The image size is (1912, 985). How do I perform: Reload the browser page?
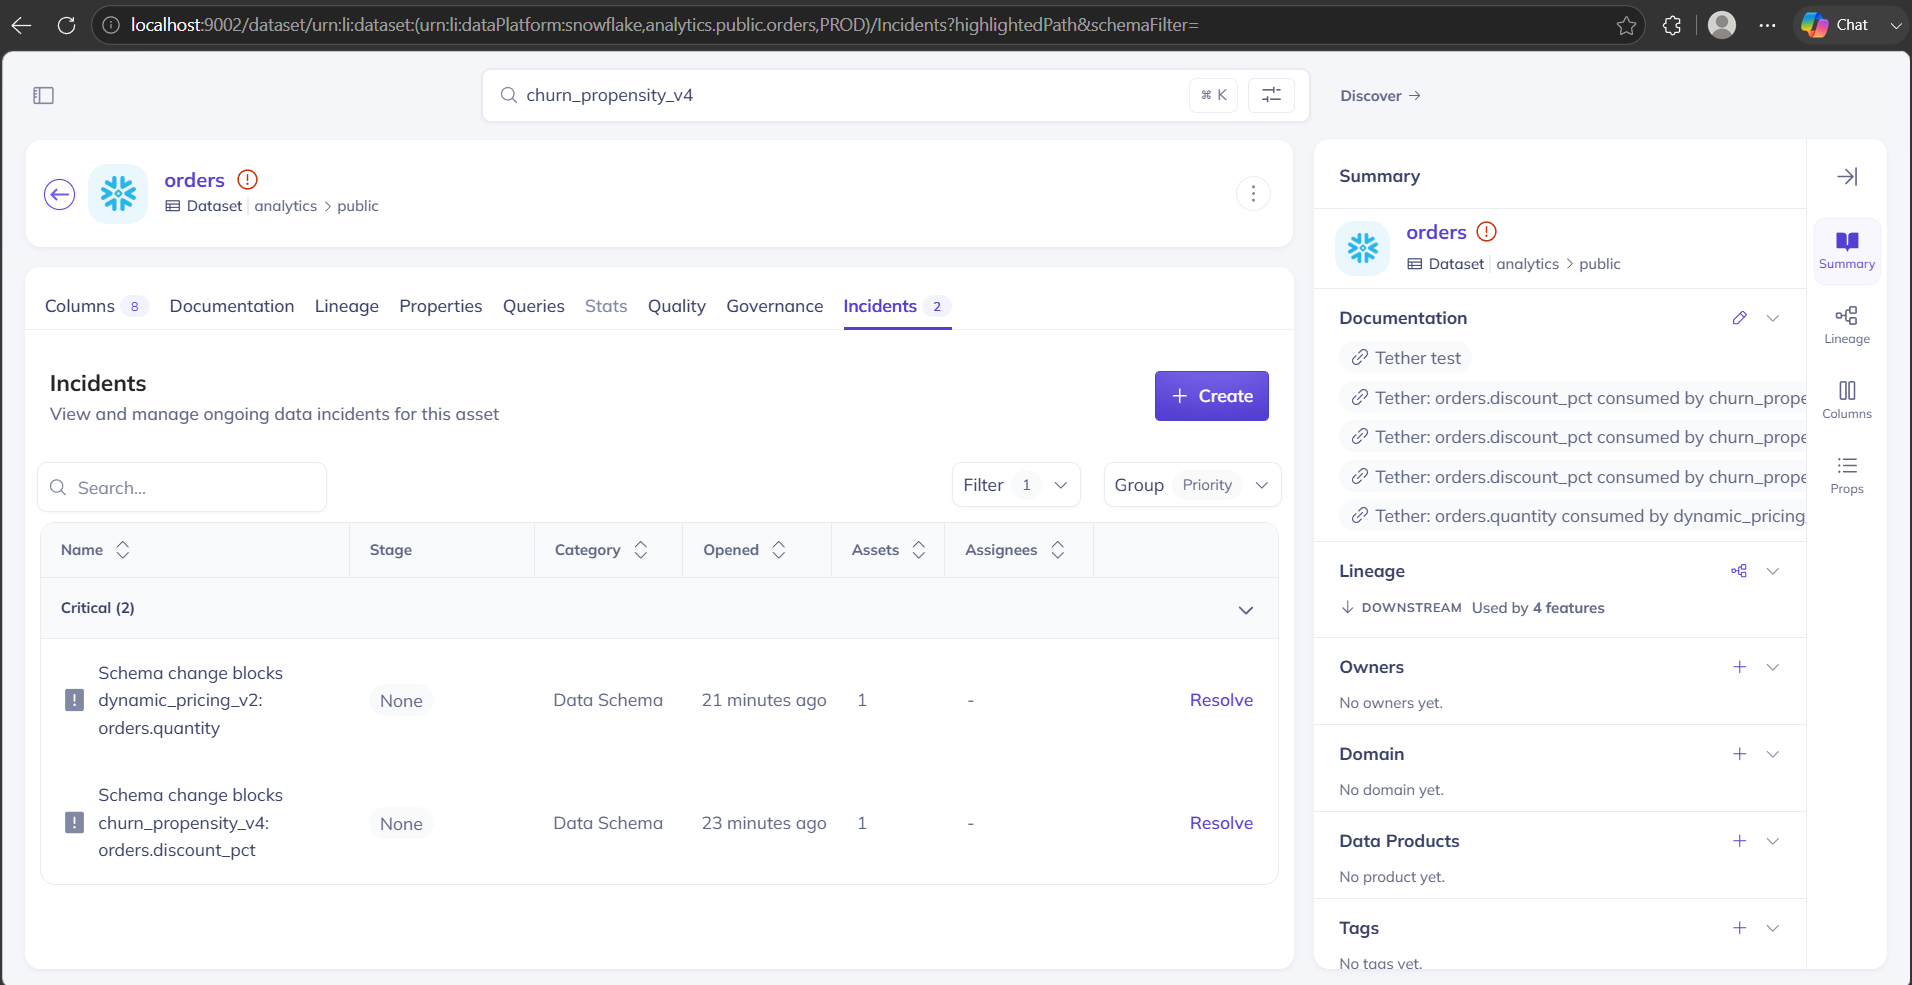pos(66,25)
